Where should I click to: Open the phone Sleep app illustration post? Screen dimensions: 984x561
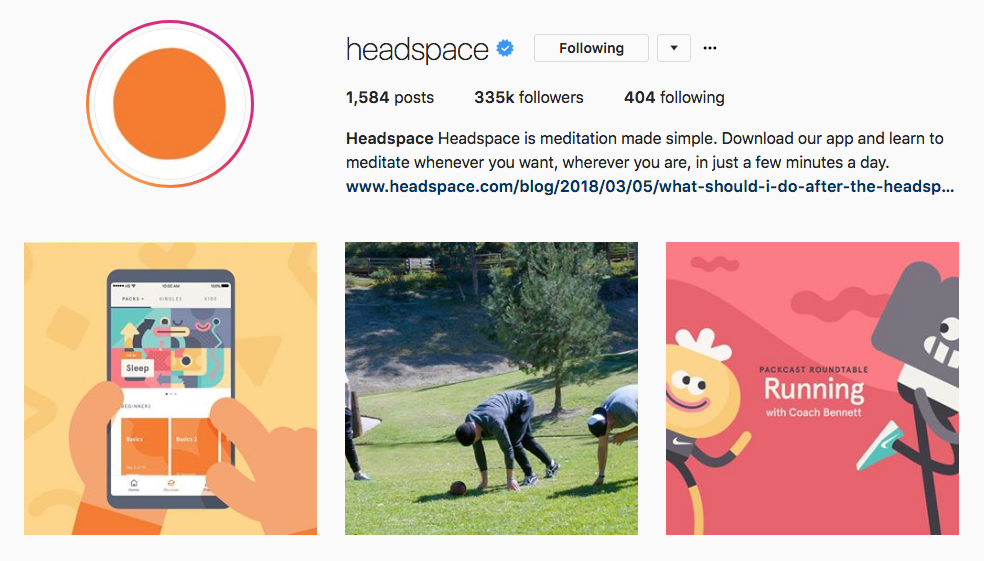[171, 388]
